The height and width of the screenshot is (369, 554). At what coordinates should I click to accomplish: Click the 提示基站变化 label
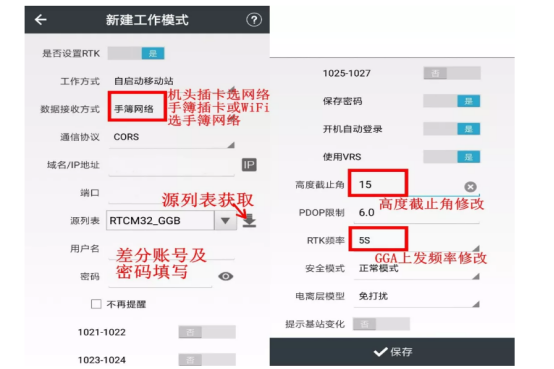click(x=315, y=324)
